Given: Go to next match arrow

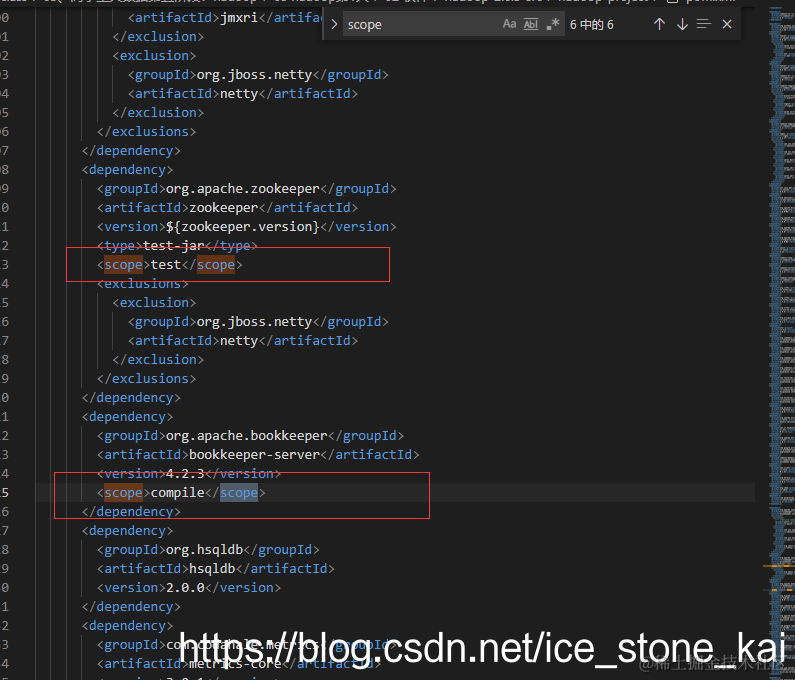Looking at the screenshot, I should tap(682, 24).
